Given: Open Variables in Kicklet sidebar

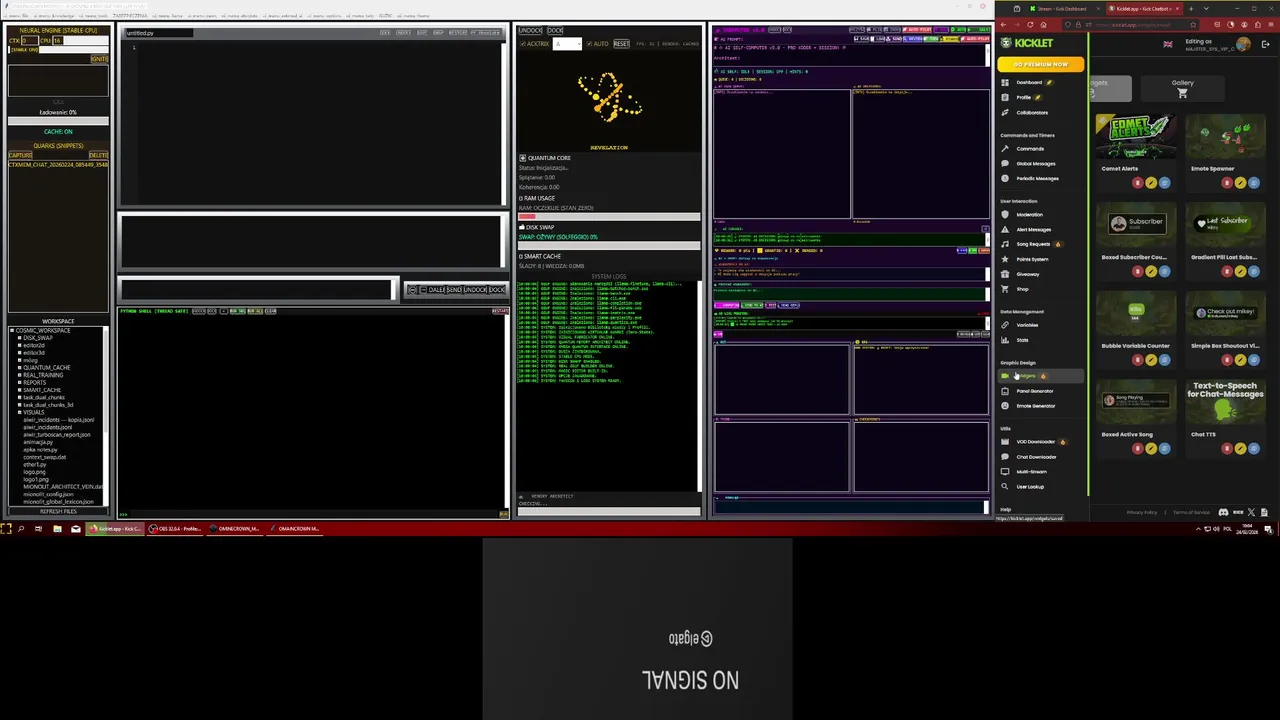Looking at the screenshot, I should 1027,325.
